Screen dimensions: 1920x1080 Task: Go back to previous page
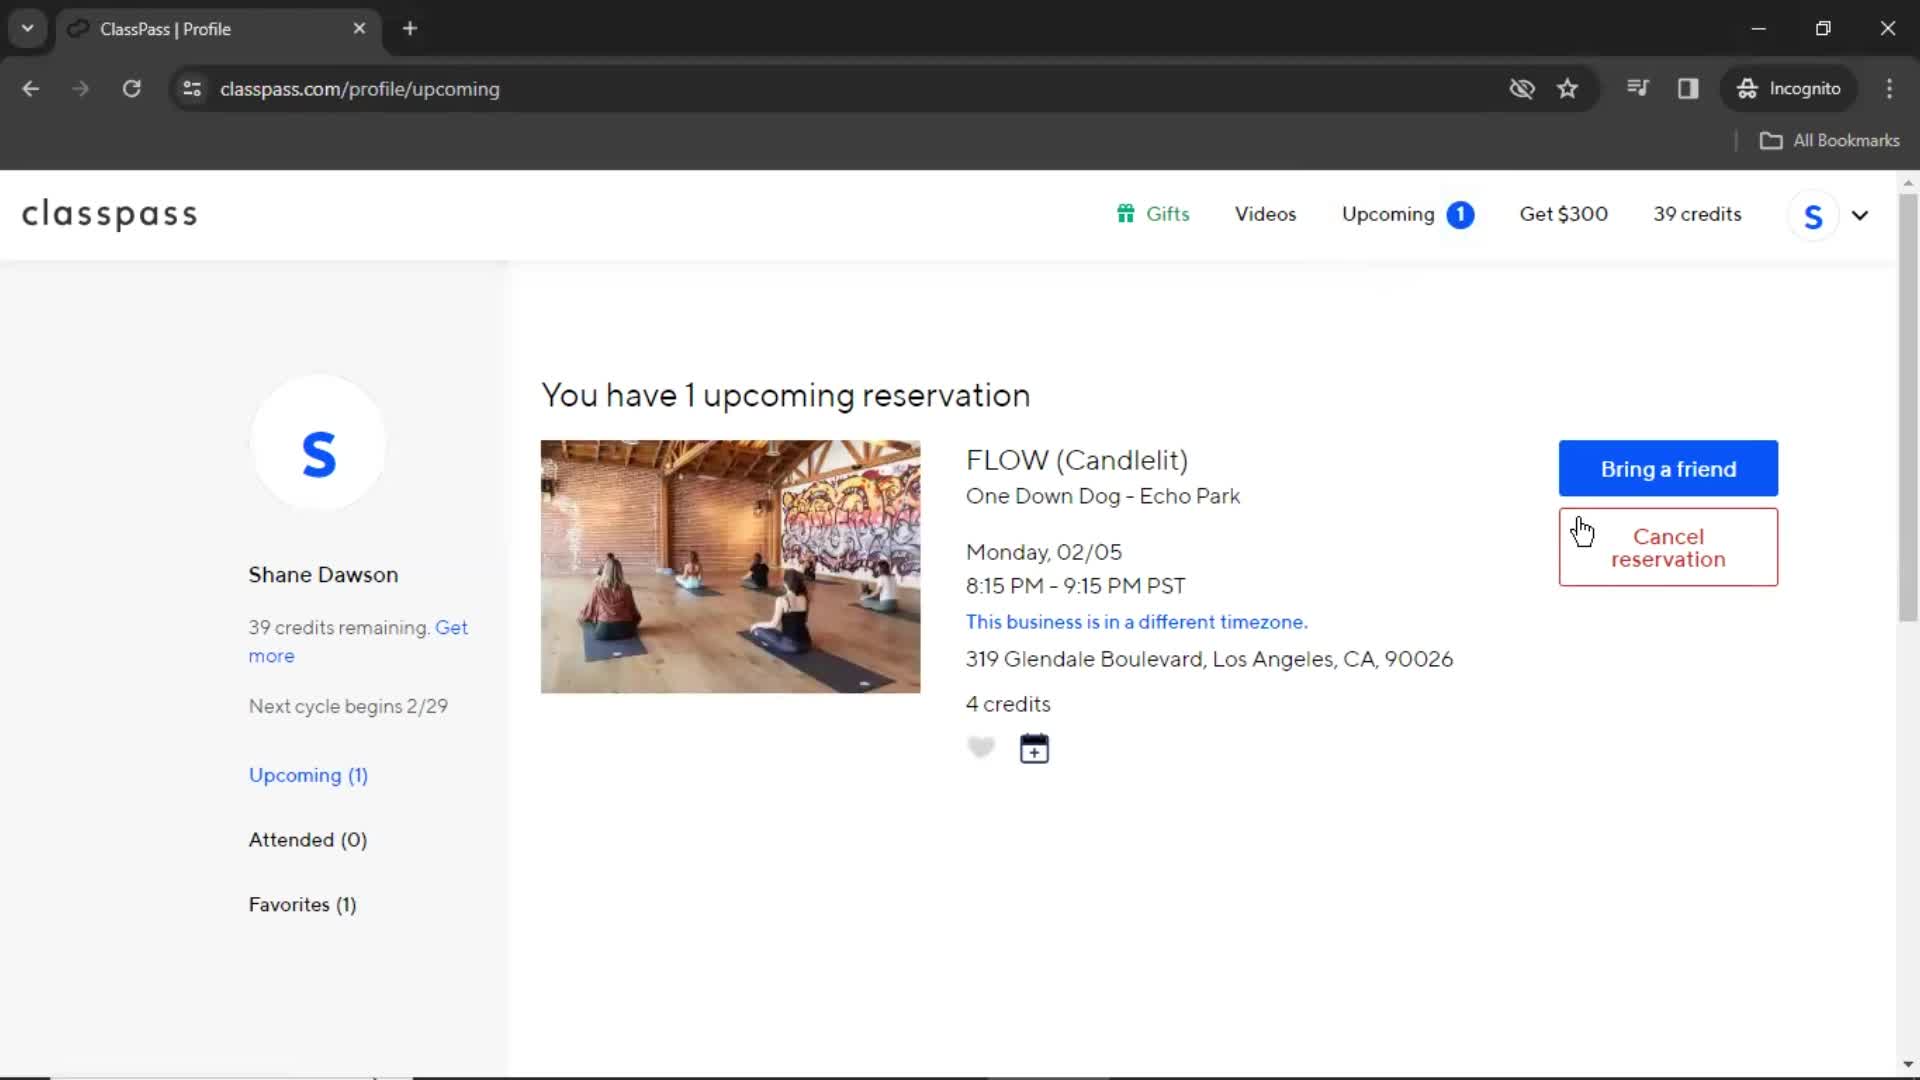tap(31, 89)
